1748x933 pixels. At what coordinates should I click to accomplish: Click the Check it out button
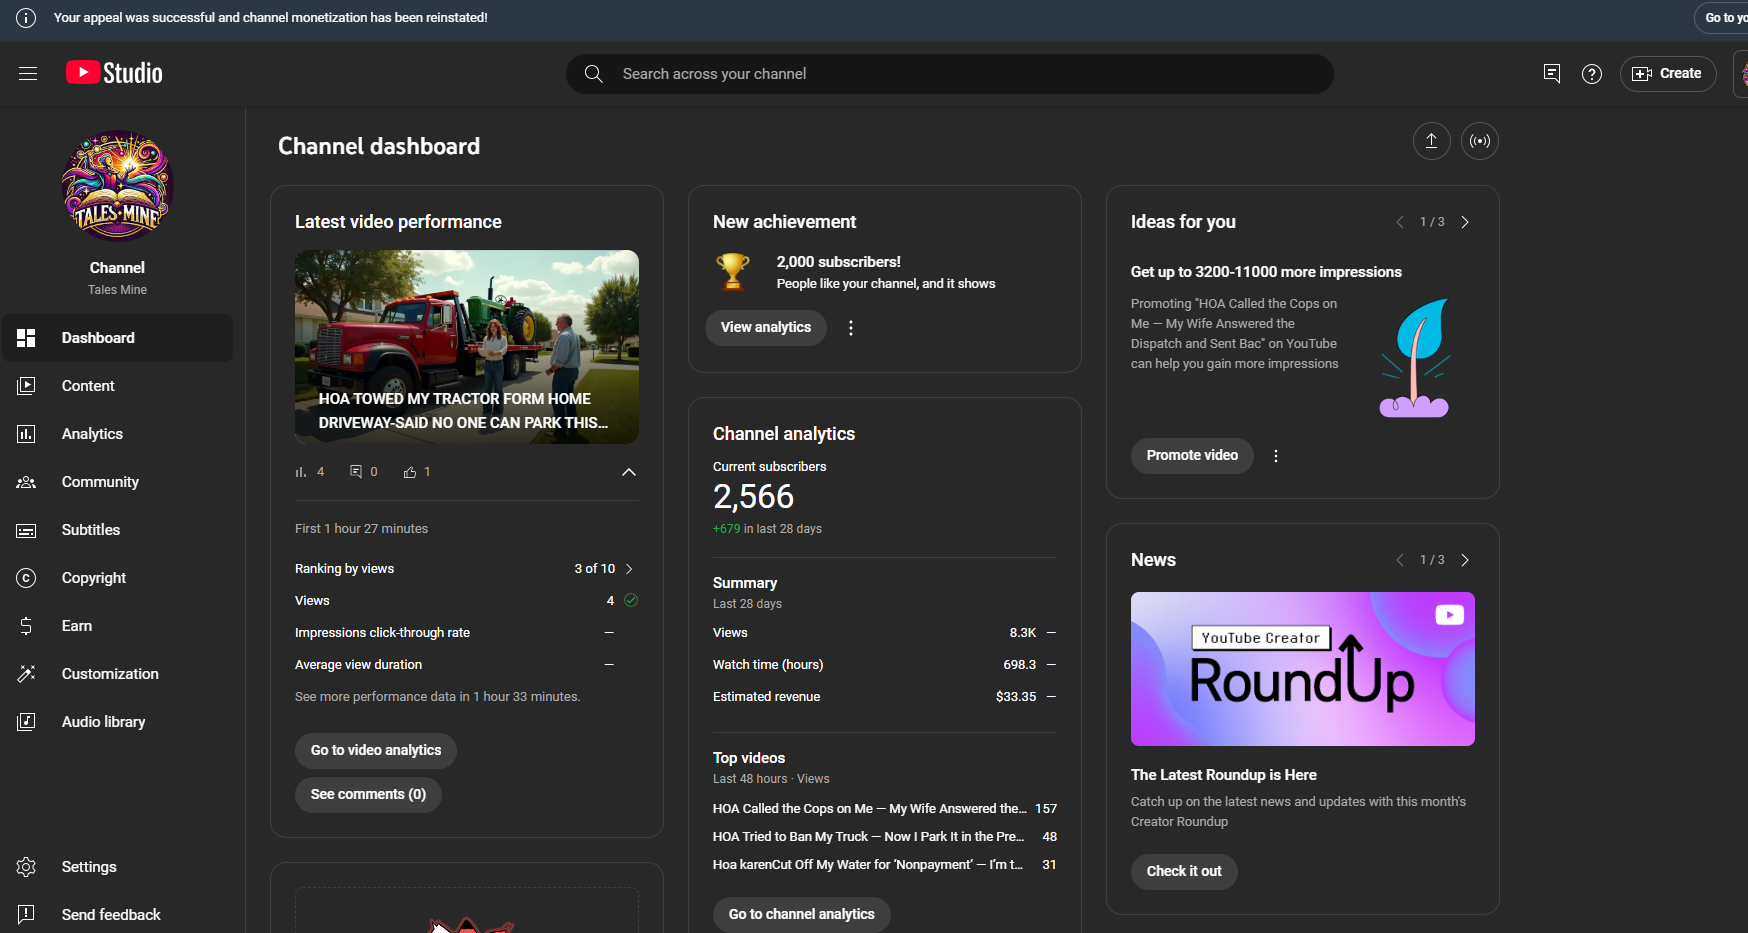1184,872
